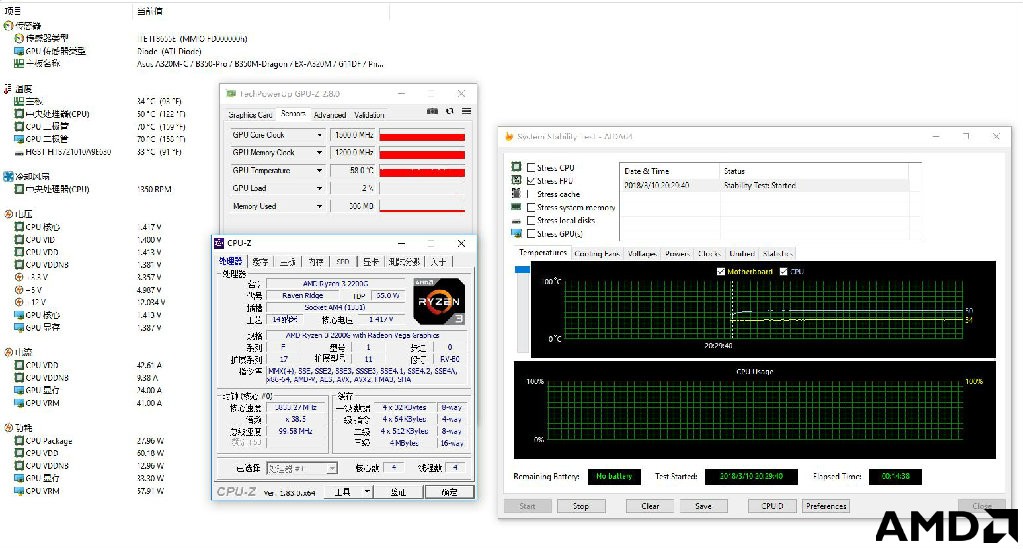The height and width of the screenshot is (549, 1023).
Task: Enable the Stress local disks checkbox
Action: click(530, 221)
